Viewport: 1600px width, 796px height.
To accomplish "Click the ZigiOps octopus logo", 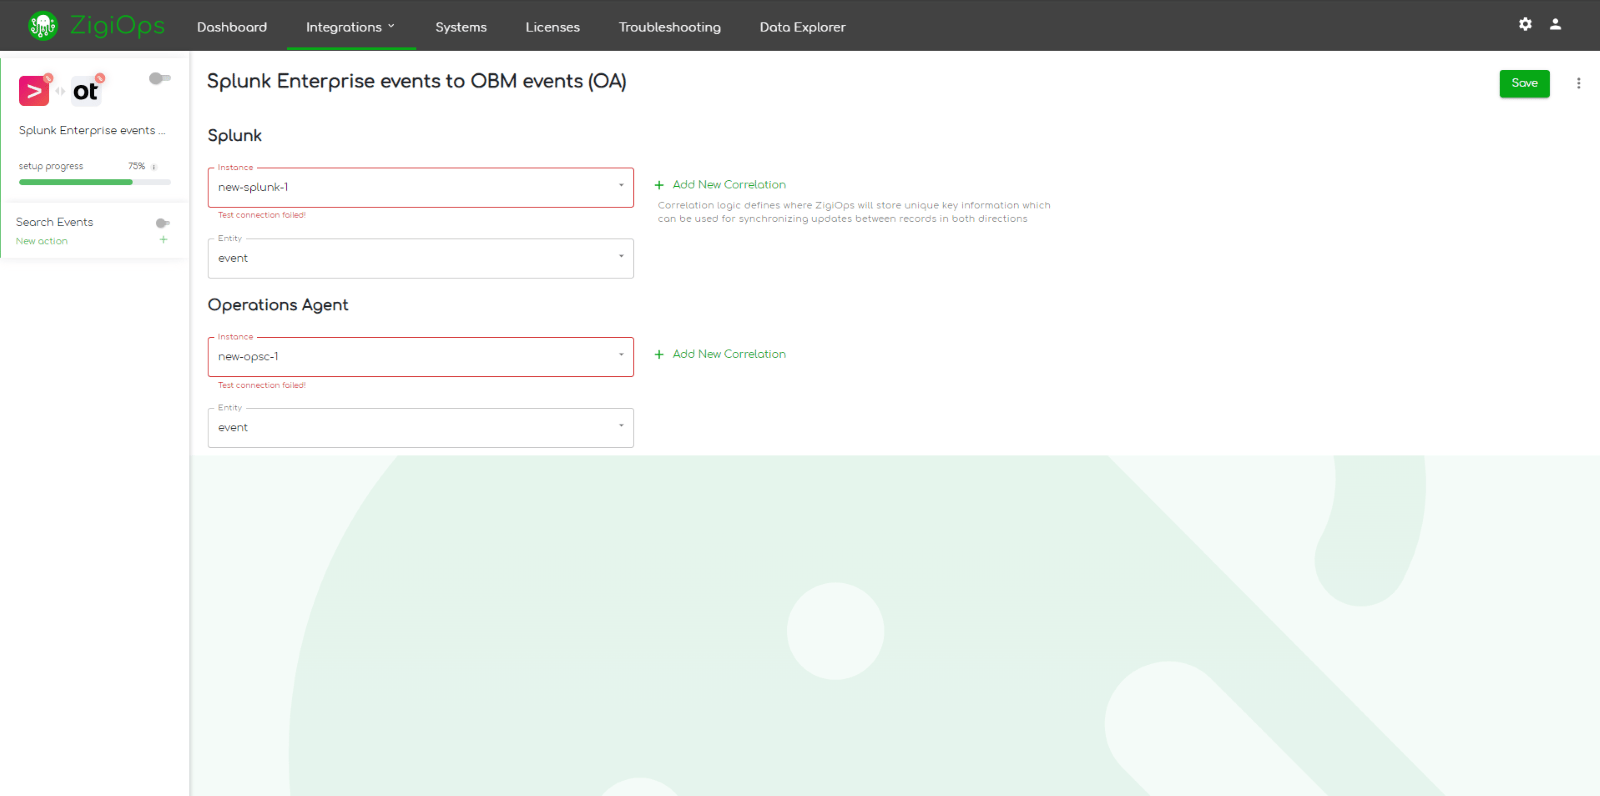I will (43, 26).
